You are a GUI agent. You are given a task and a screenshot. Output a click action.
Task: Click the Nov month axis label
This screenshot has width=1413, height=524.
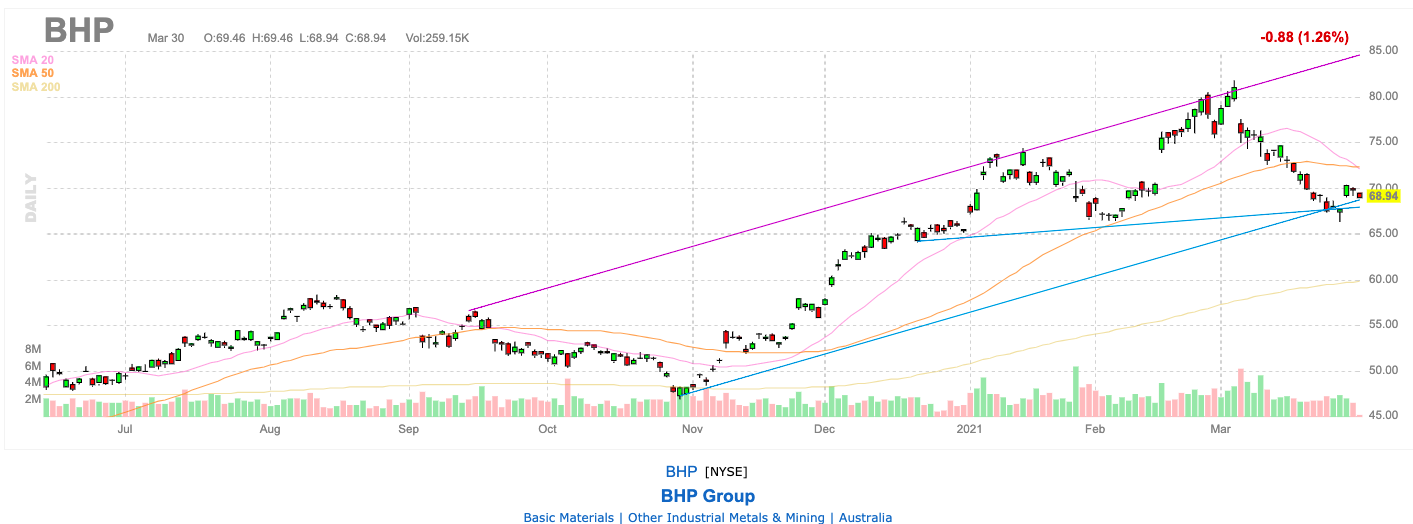coord(692,429)
